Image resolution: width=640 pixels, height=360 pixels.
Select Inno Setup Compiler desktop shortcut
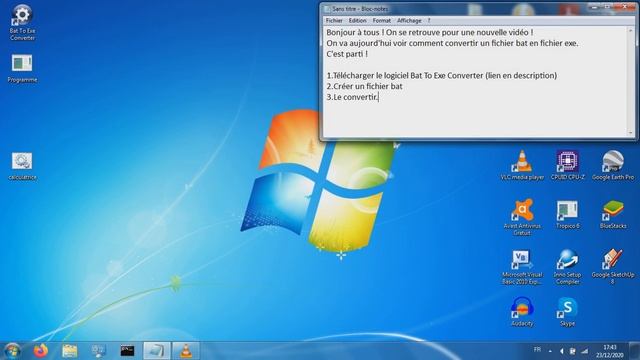pos(567,267)
